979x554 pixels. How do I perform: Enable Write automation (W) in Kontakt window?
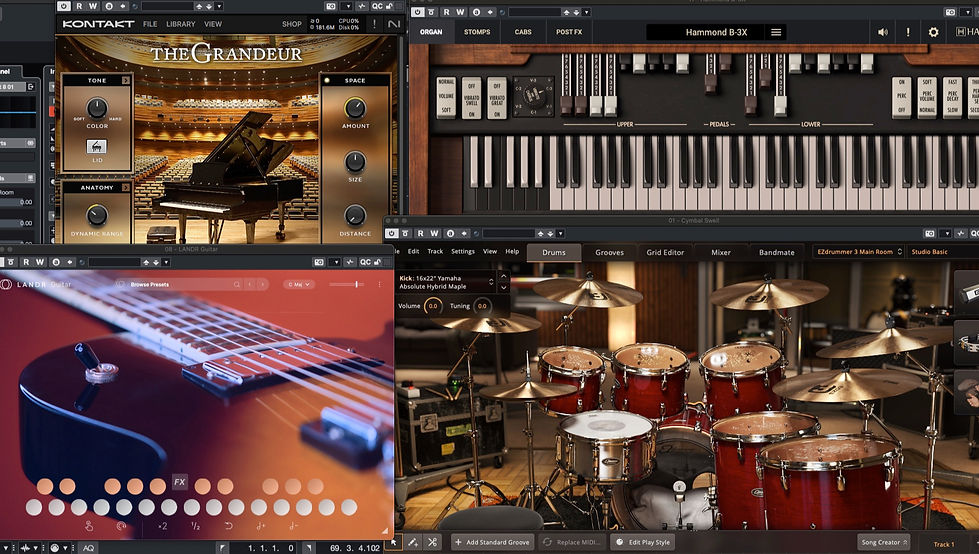93,6
